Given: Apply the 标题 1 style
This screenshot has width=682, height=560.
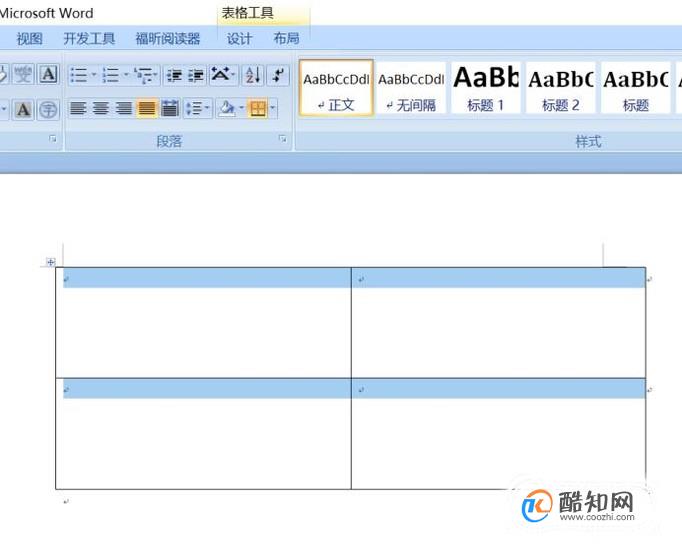Looking at the screenshot, I should [x=486, y=88].
